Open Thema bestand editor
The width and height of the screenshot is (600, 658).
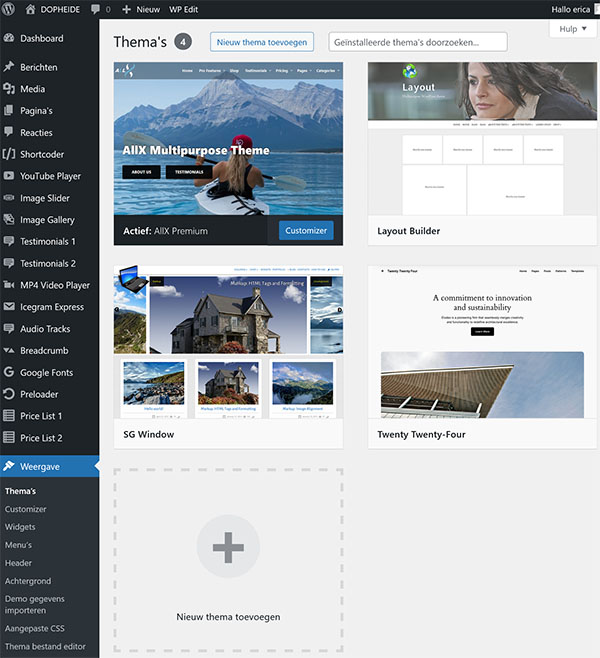tap(45, 647)
